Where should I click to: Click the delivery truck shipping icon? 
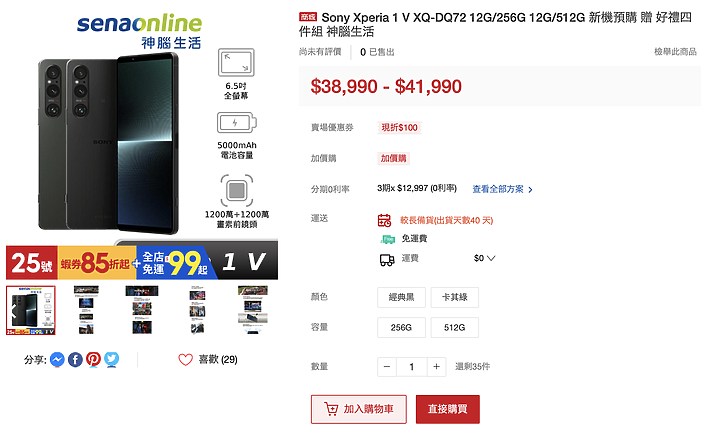(387, 260)
